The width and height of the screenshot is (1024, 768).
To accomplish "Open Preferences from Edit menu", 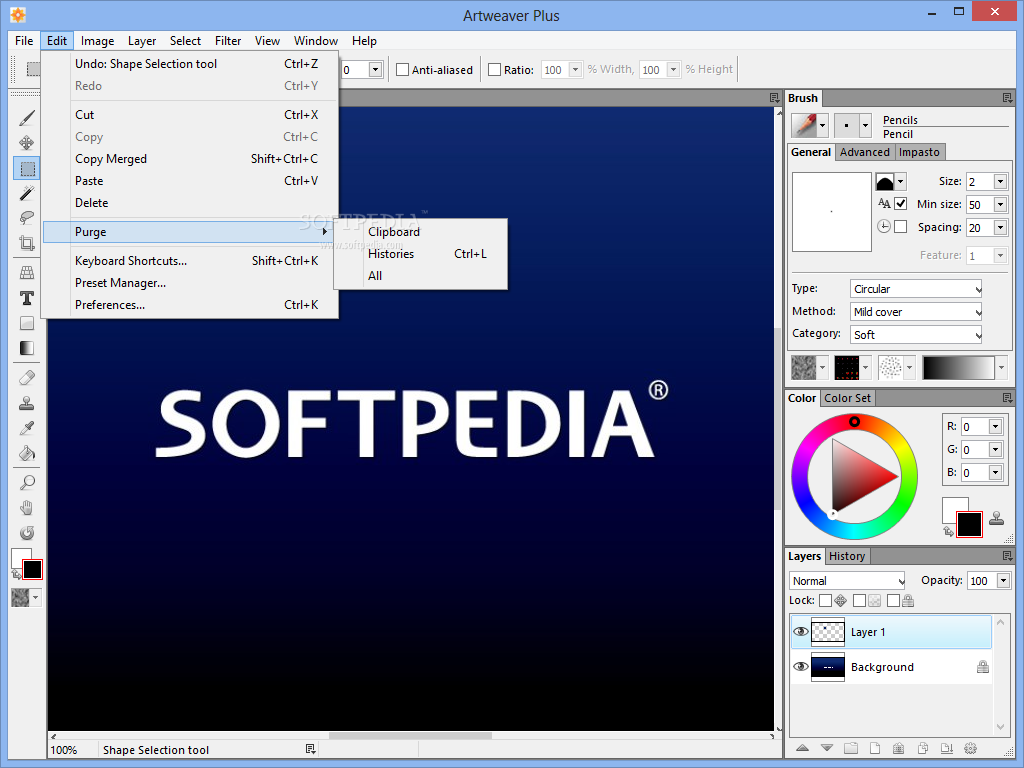I will coord(191,305).
